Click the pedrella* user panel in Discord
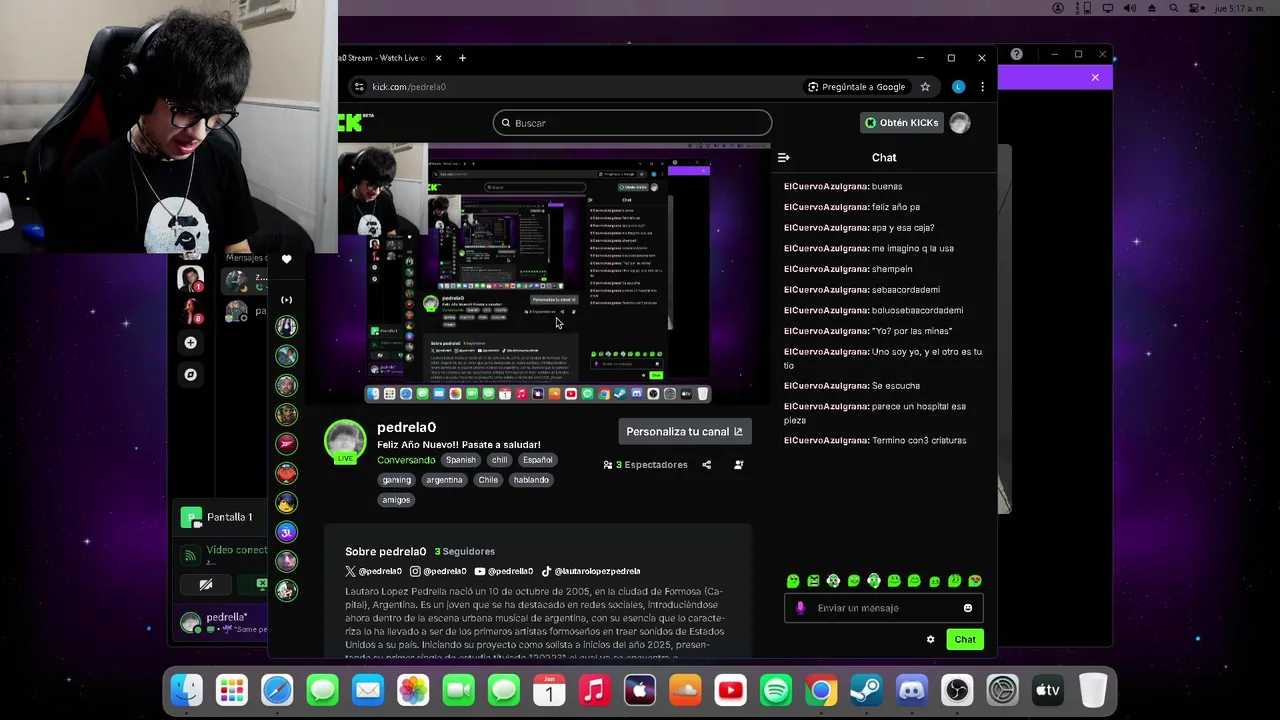This screenshot has height=720, width=1280. pos(221,622)
